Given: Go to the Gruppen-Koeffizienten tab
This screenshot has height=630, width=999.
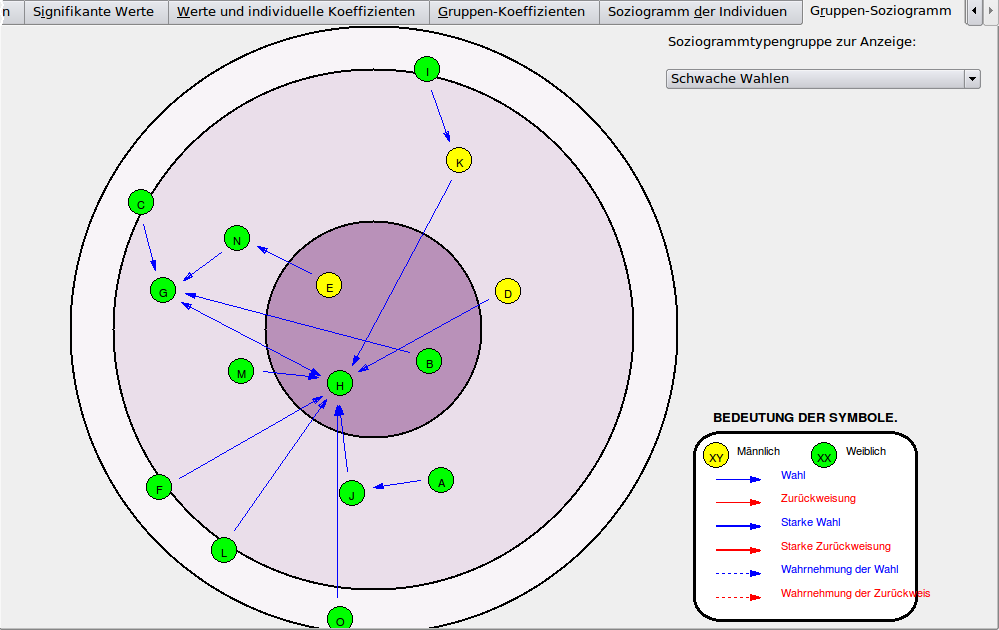Looking at the screenshot, I should coord(512,12).
